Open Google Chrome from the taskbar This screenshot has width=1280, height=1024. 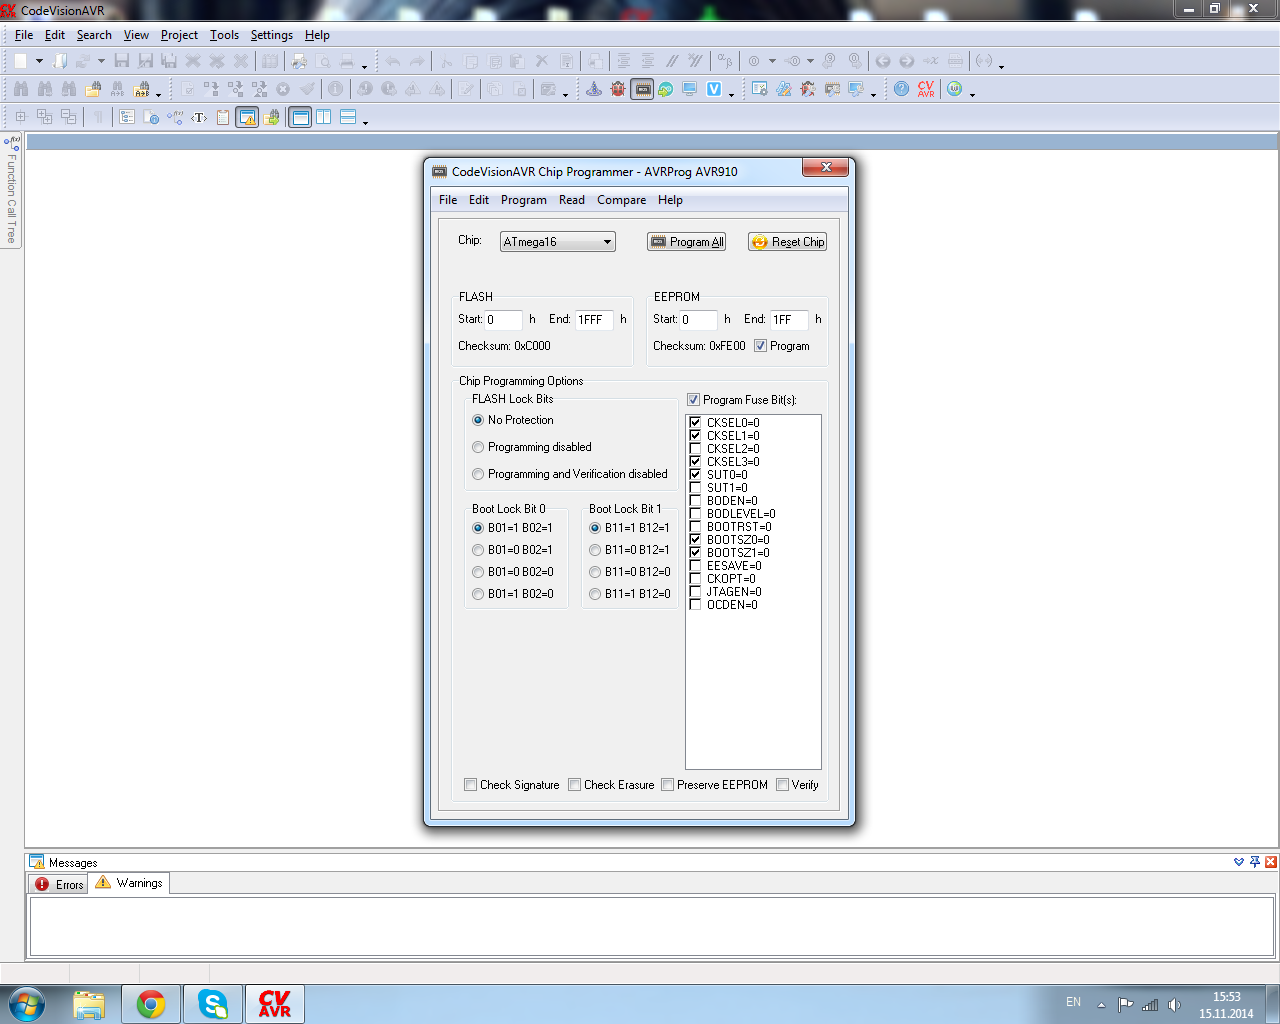click(151, 1004)
